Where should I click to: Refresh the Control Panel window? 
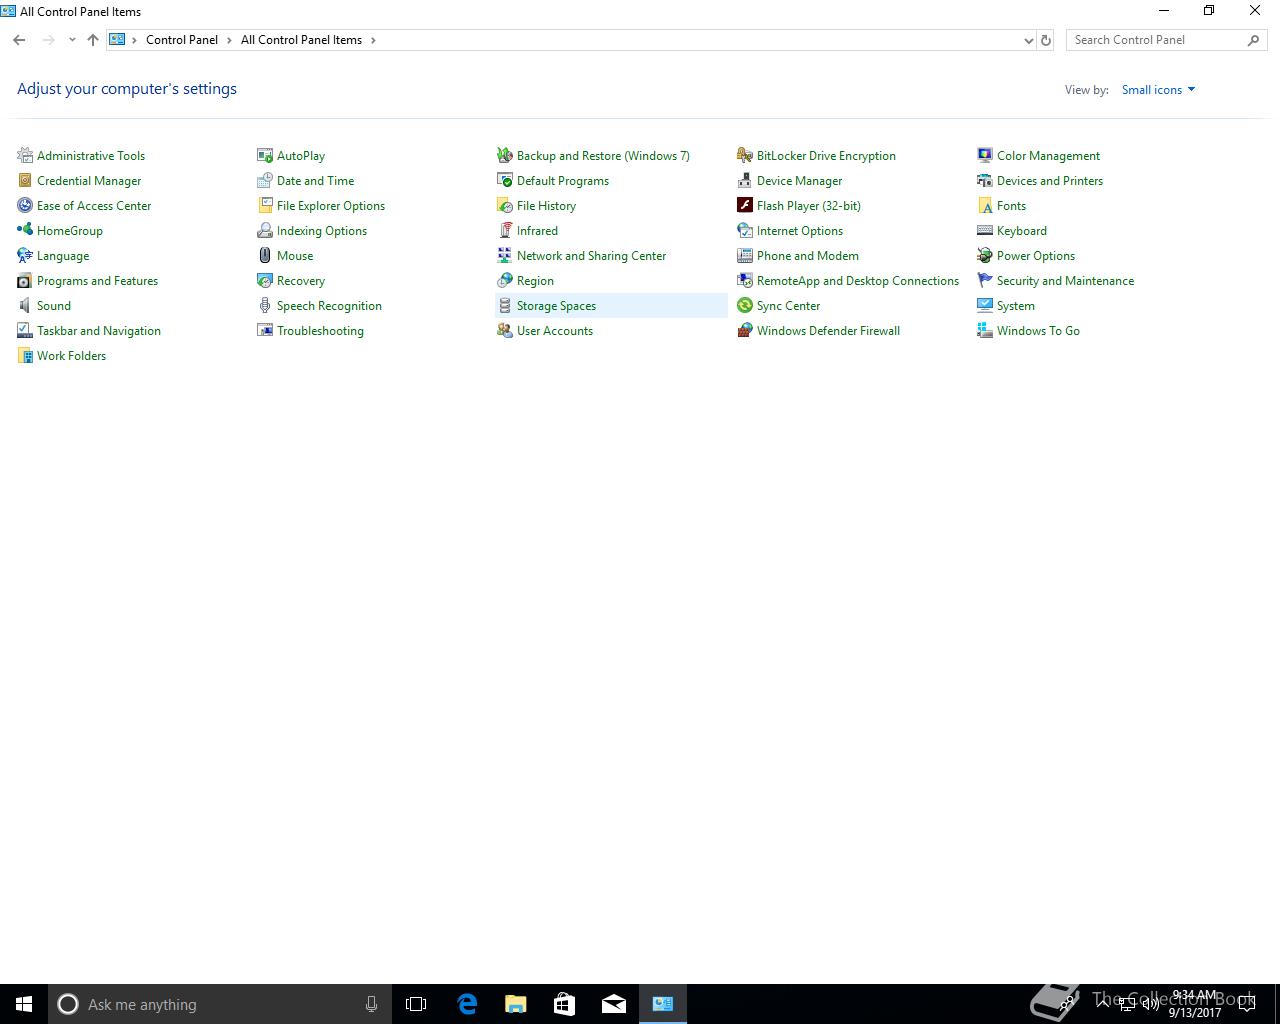tap(1046, 40)
